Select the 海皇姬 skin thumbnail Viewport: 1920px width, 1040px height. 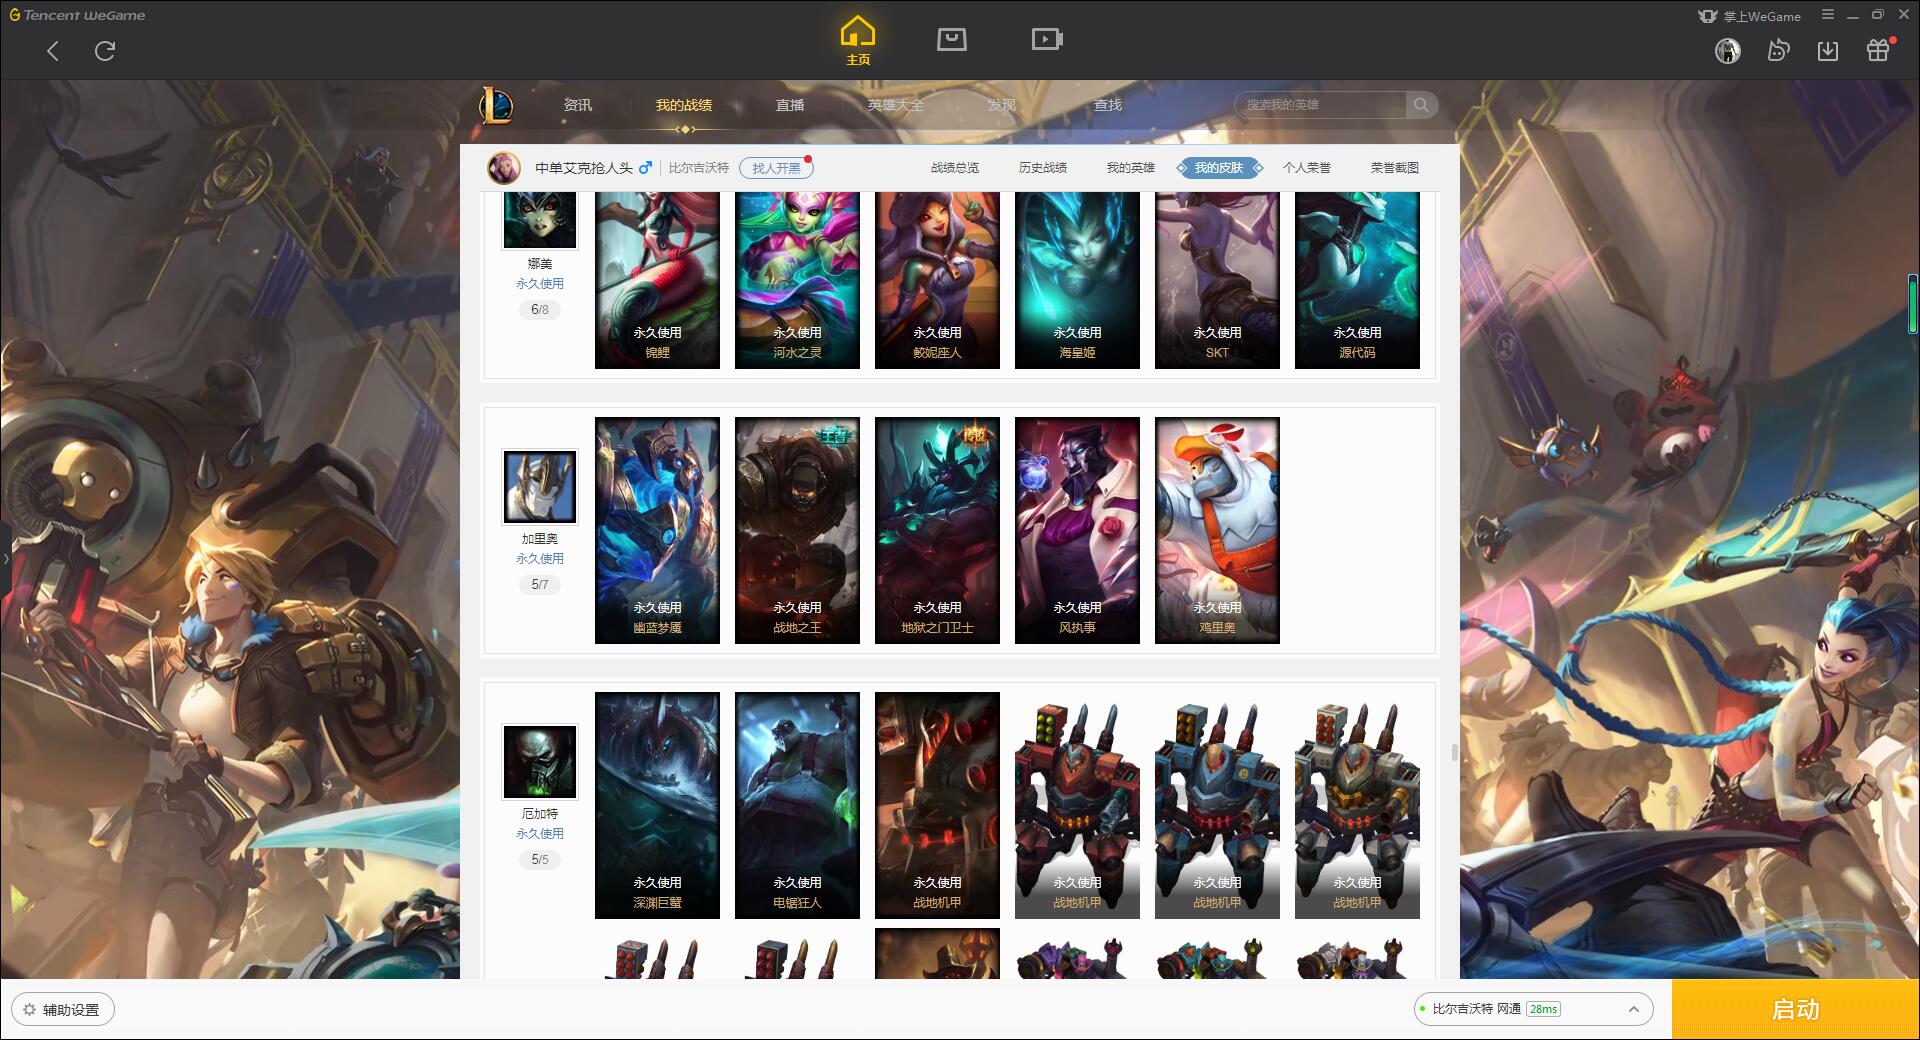point(1077,280)
